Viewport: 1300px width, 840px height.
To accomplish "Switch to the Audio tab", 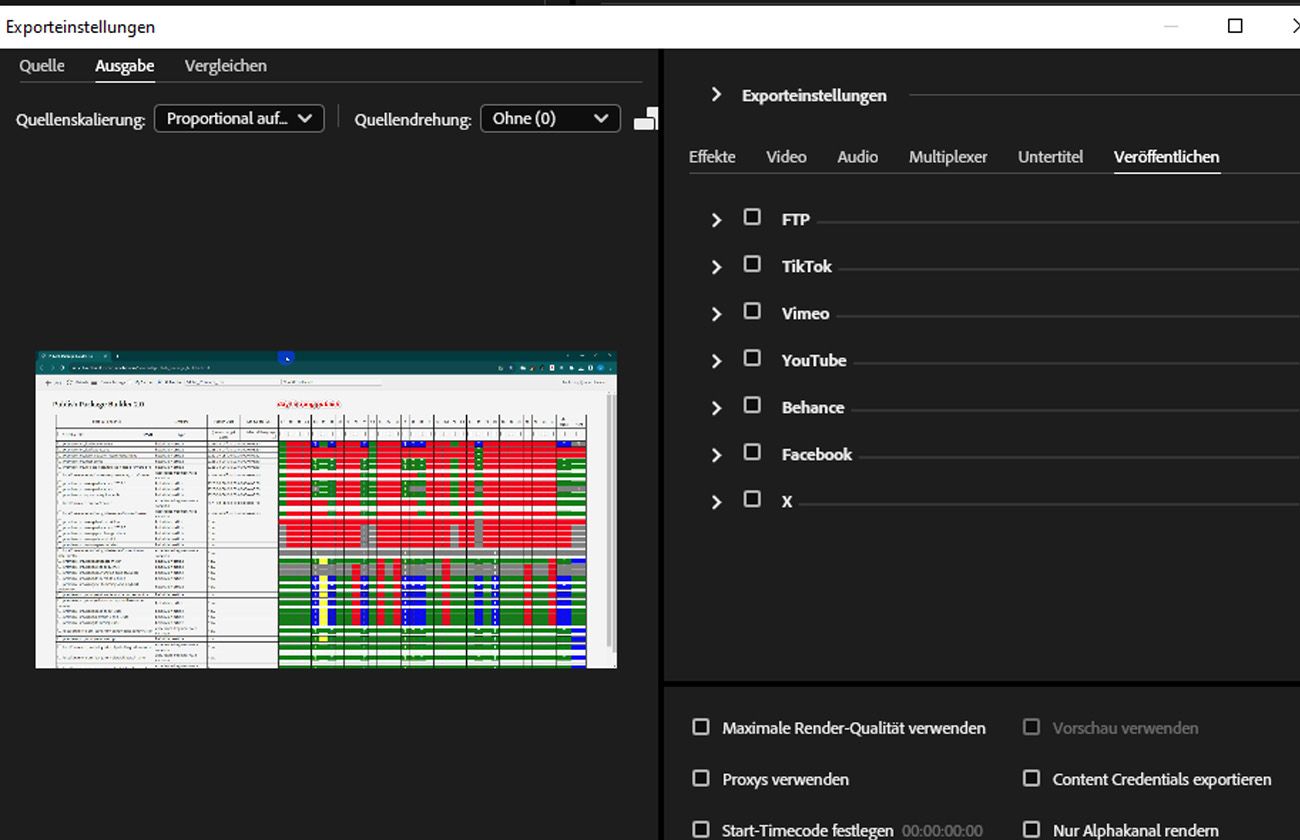I will pos(857,157).
